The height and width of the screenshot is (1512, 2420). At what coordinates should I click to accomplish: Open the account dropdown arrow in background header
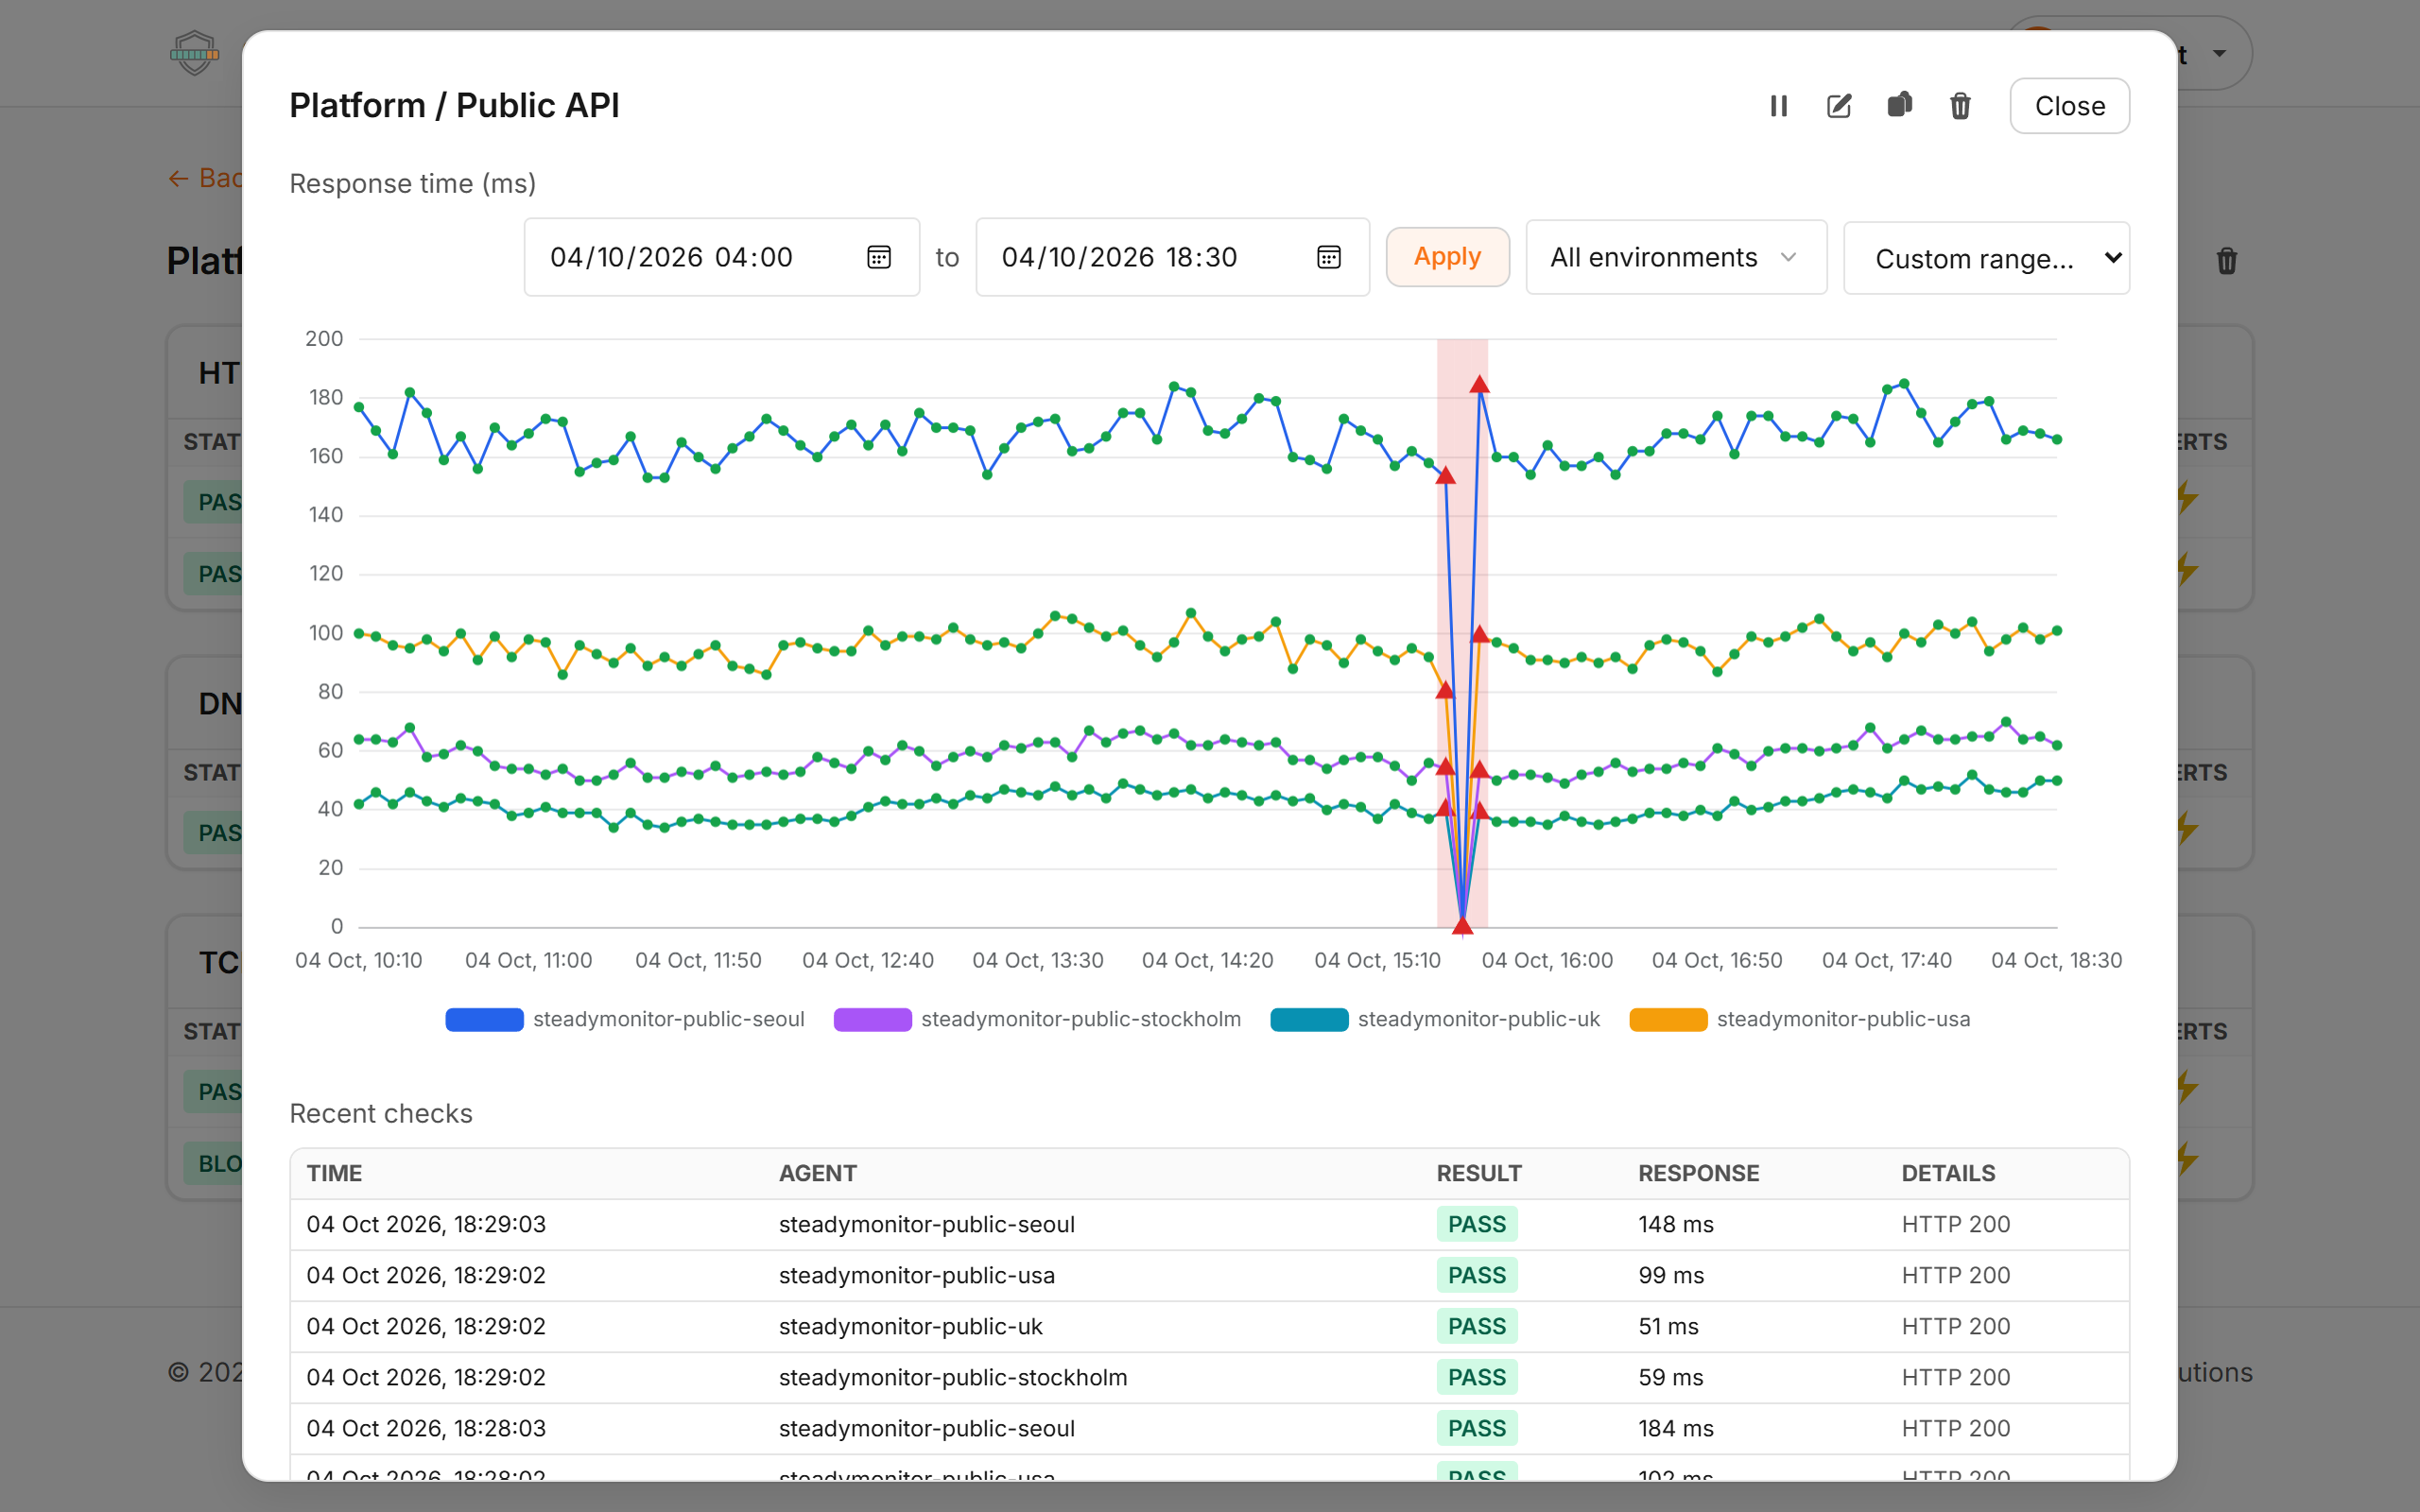click(x=2219, y=53)
